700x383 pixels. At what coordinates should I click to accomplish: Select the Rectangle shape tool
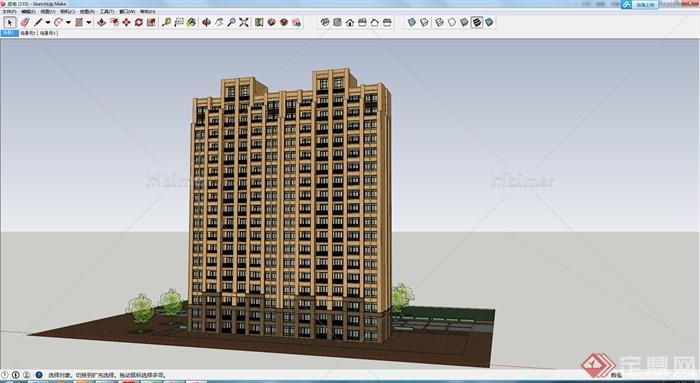(79, 22)
